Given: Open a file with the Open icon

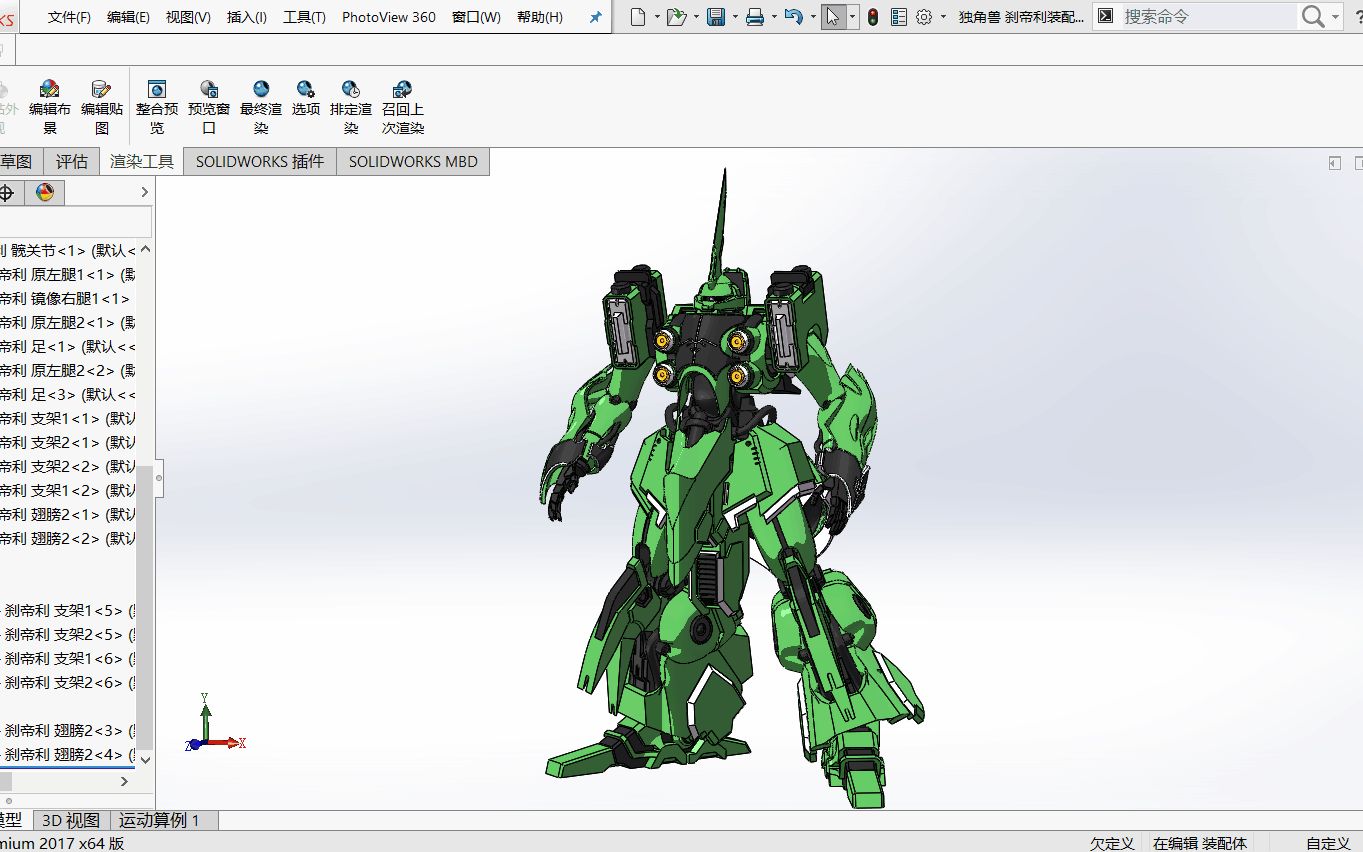Looking at the screenshot, I should pos(676,17).
